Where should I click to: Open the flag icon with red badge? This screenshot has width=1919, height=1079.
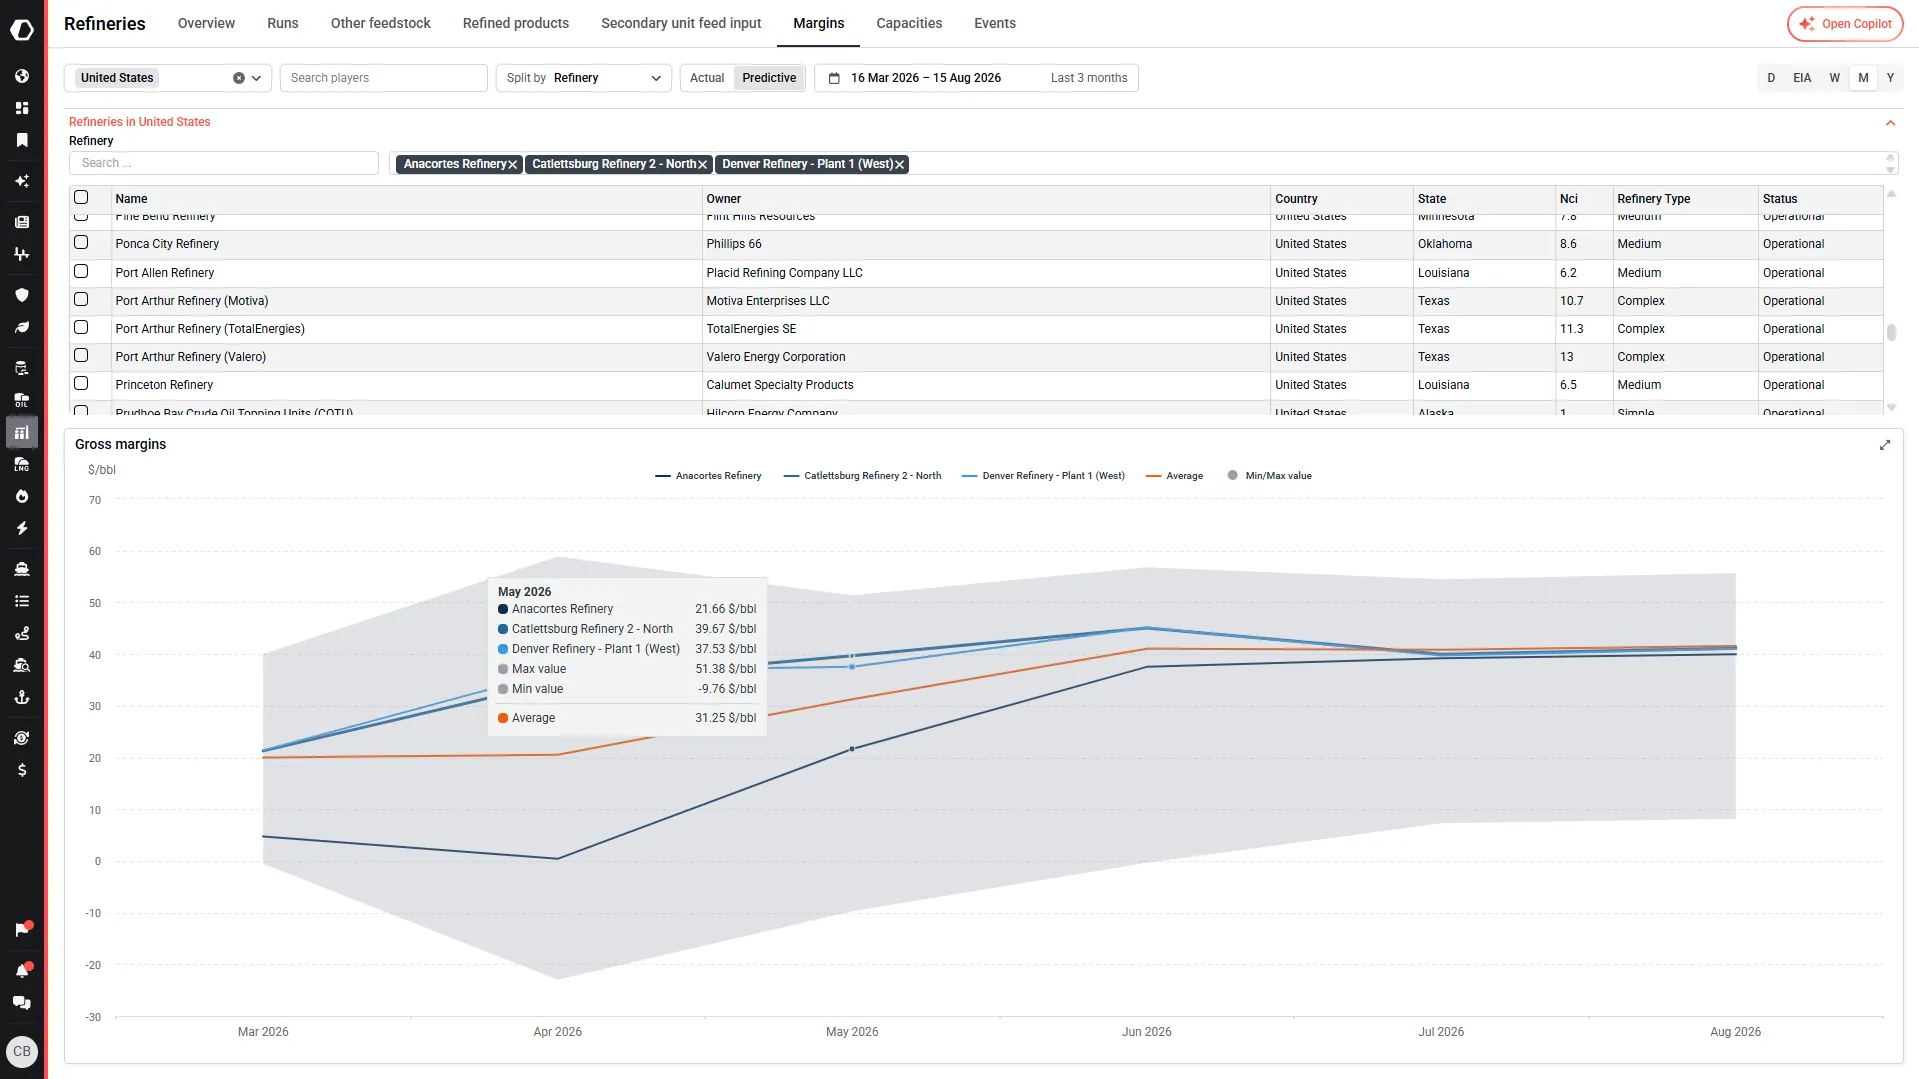tap(22, 930)
